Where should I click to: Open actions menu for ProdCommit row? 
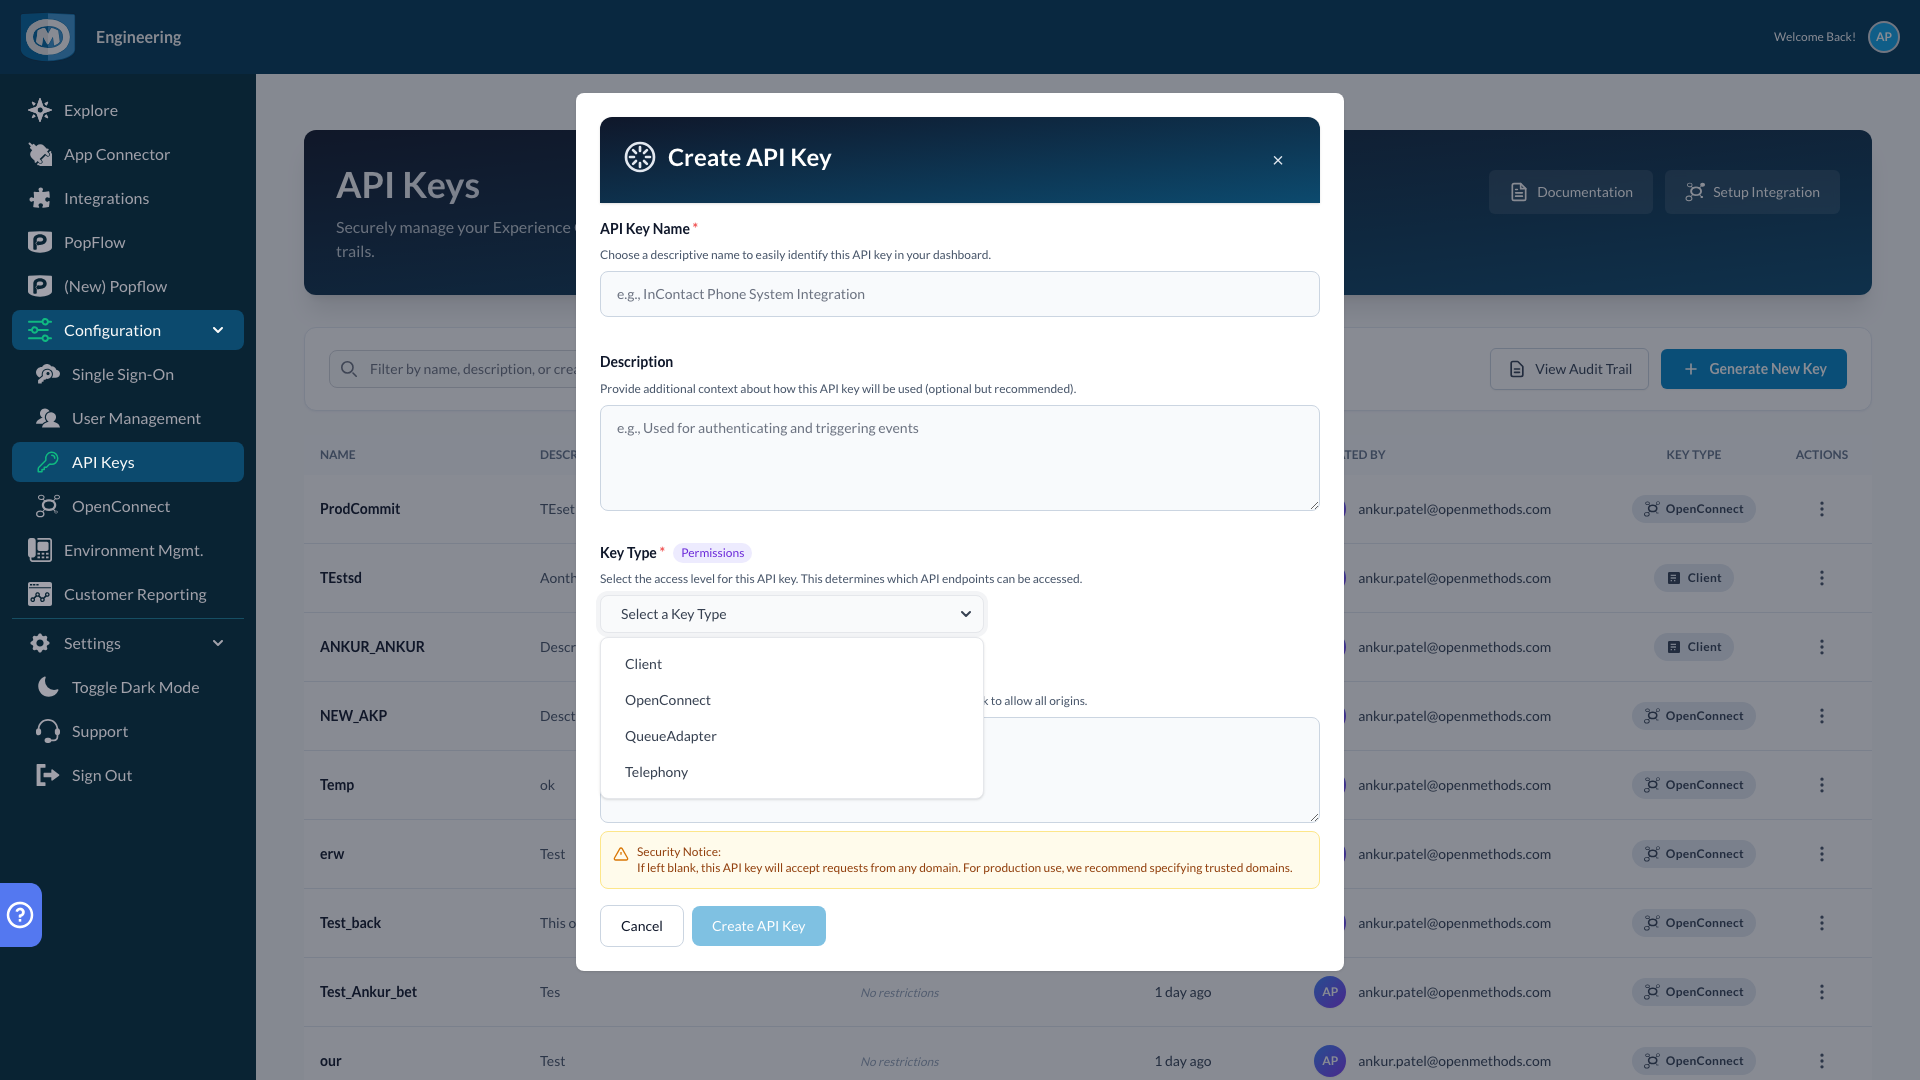click(1822, 509)
